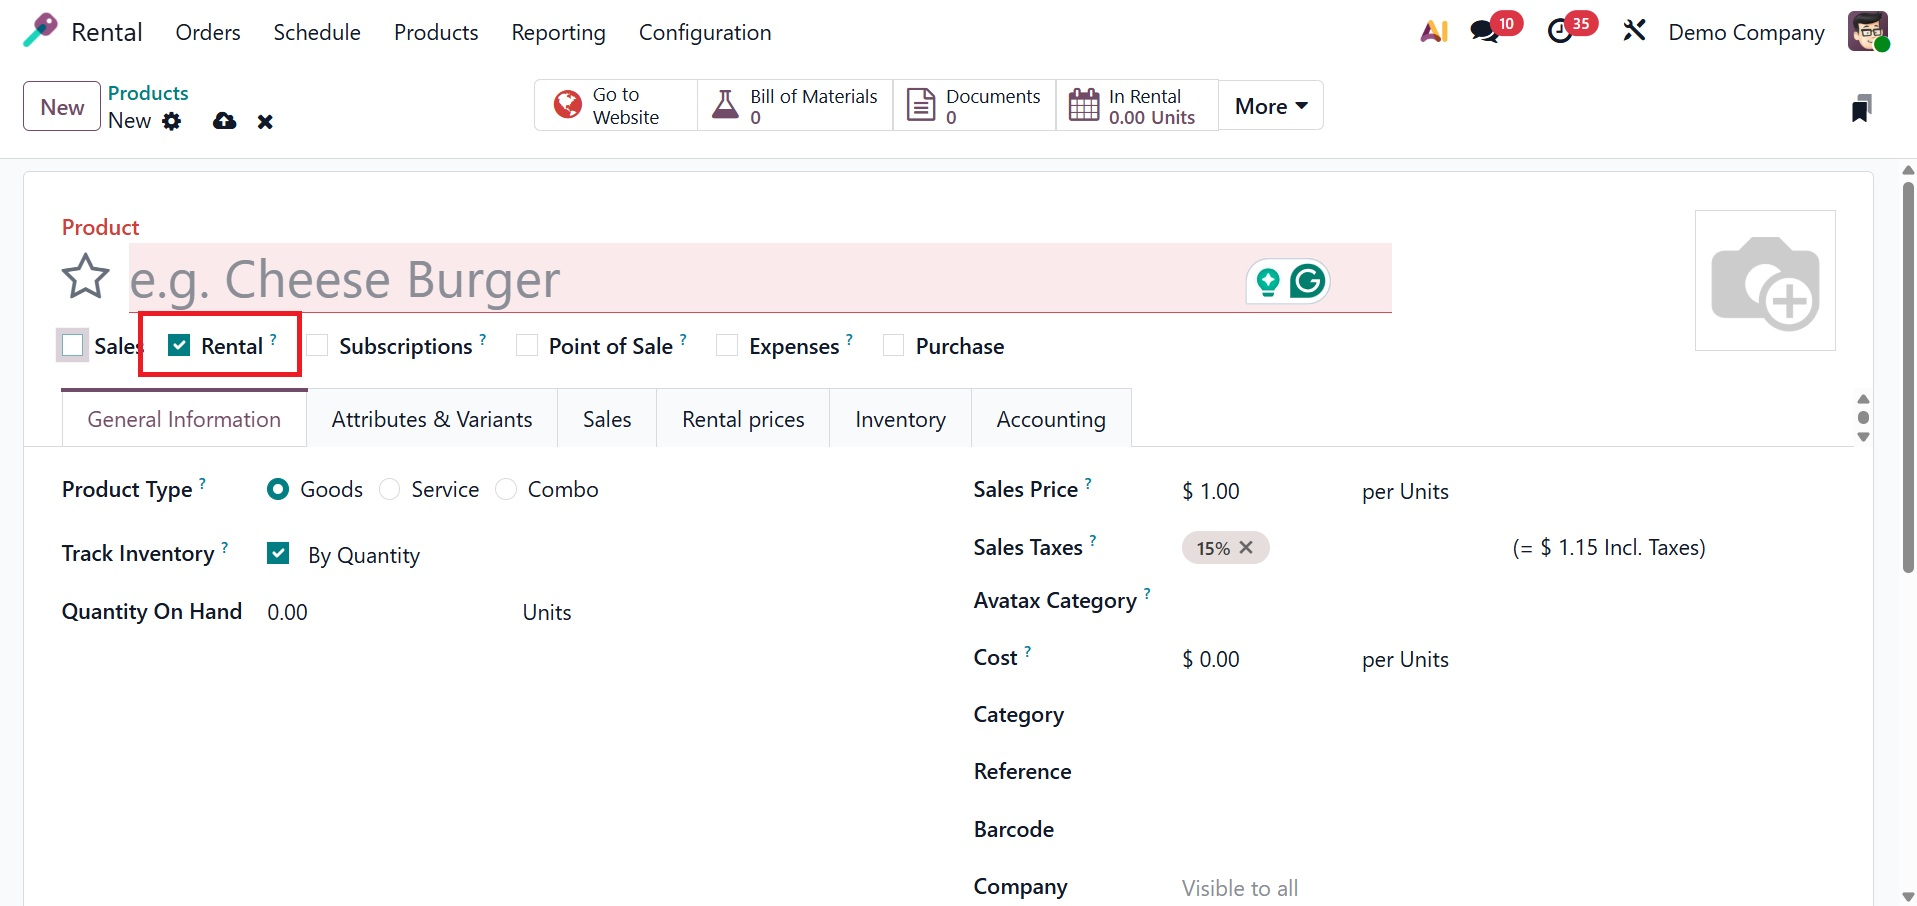Screen dimensions: 1917x906
Task: Open the conversations message icon
Action: [x=1484, y=32]
